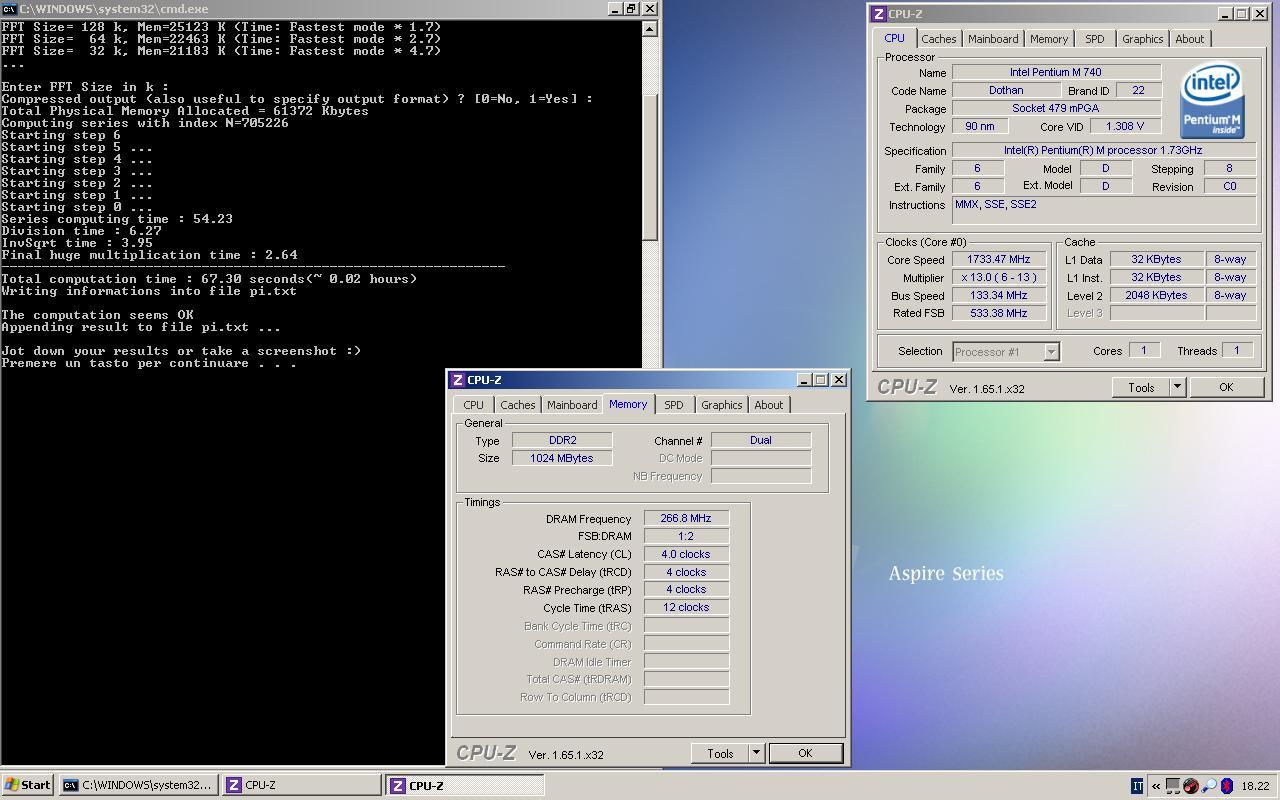The image size is (1280, 800).
Task: Click the Revision value C0
Action: (1229, 186)
